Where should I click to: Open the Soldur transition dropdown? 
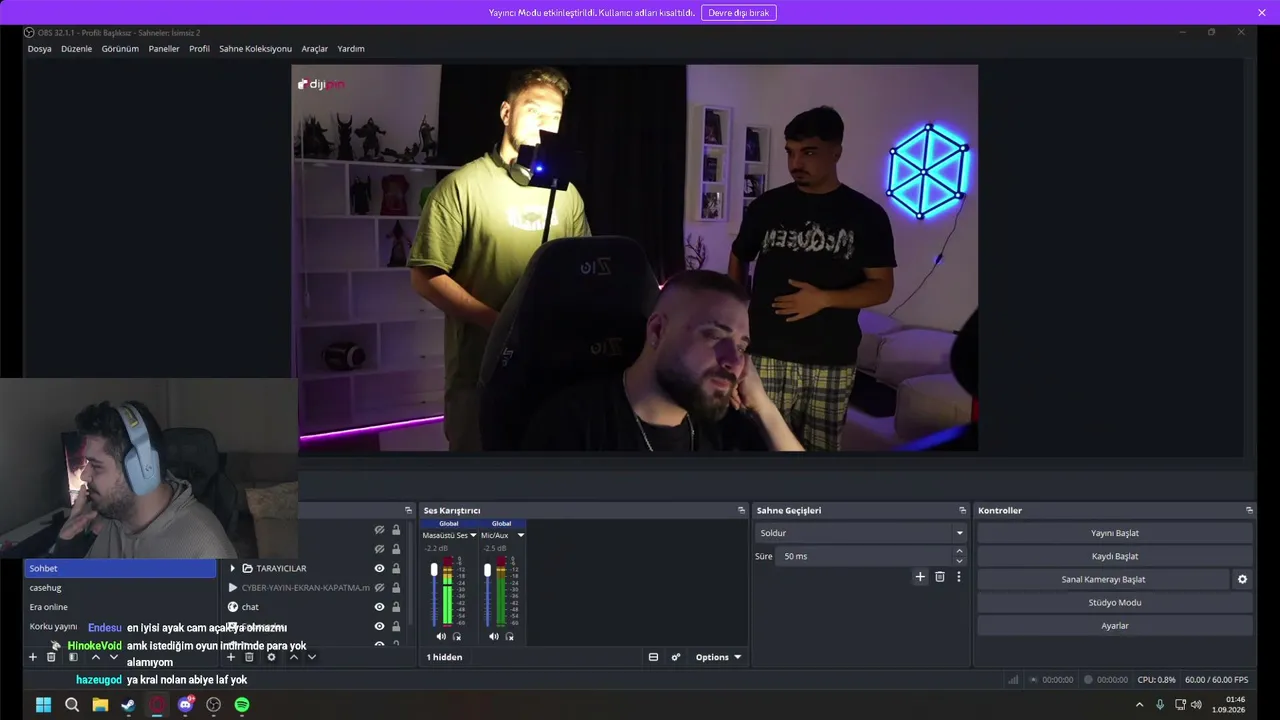[861, 533]
